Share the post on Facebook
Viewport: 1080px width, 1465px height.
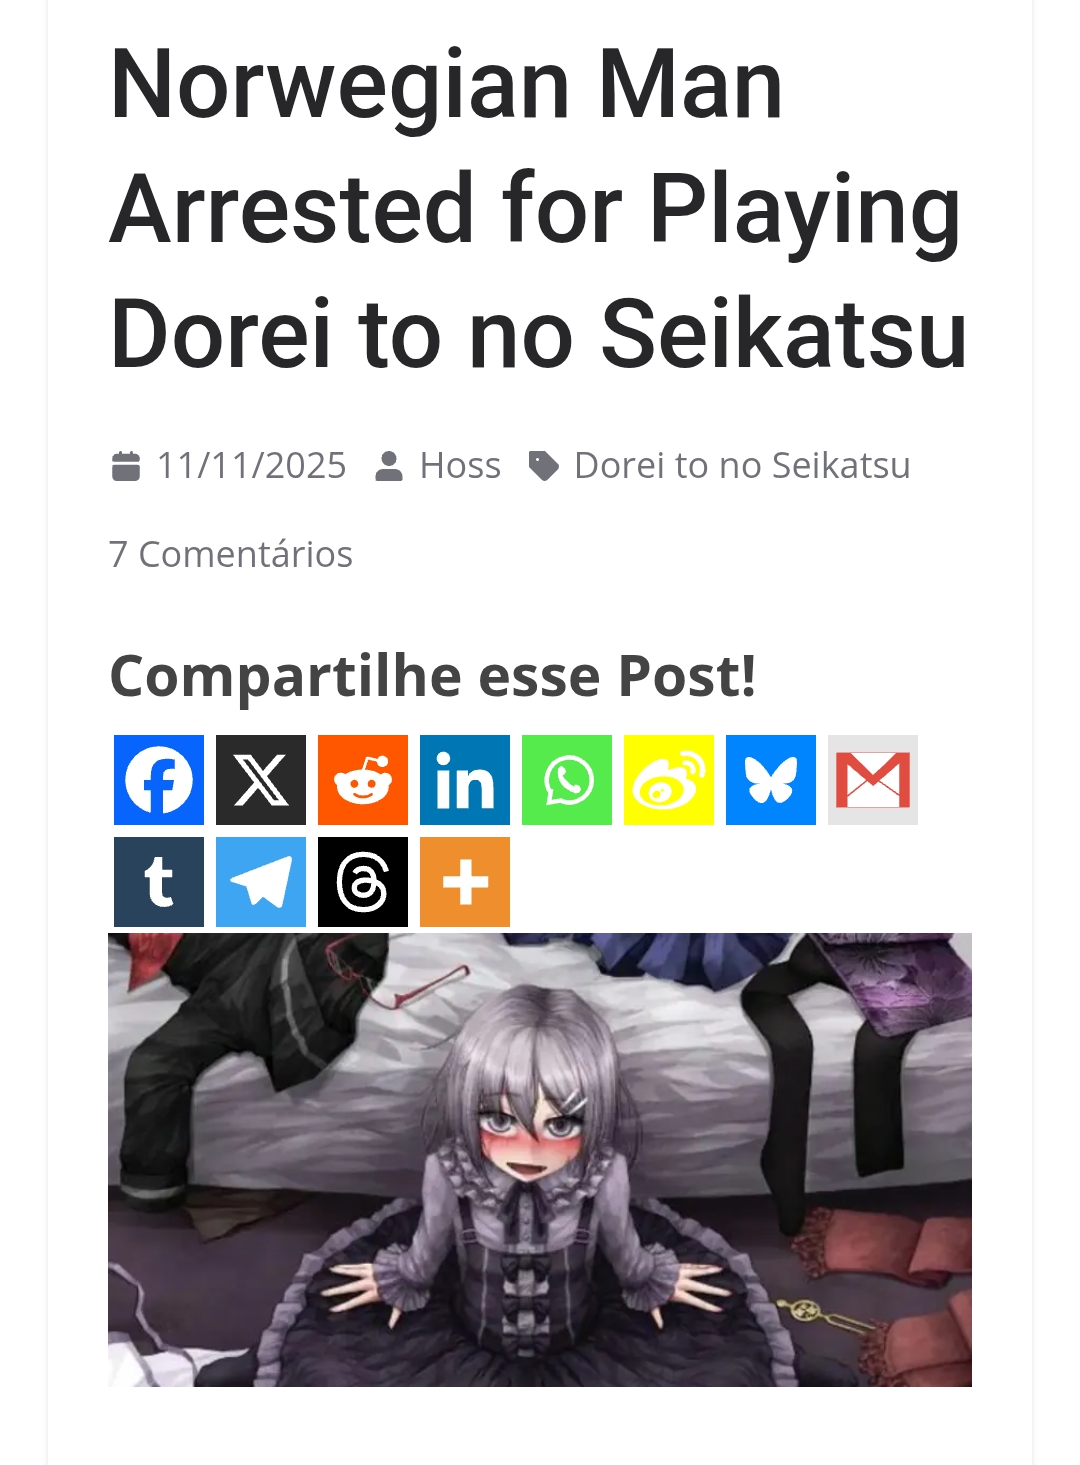[159, 780]
